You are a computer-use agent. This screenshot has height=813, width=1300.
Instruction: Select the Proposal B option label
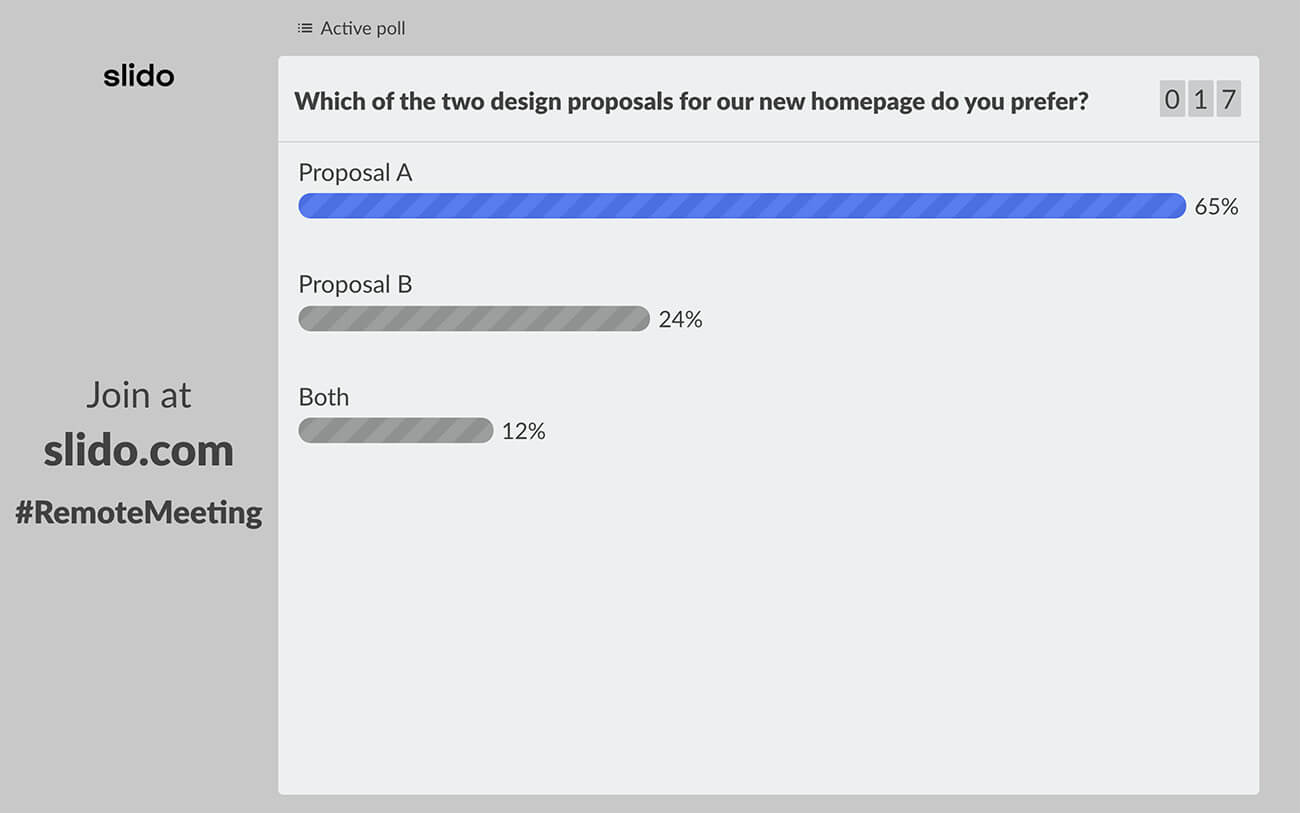pos(355,284)
